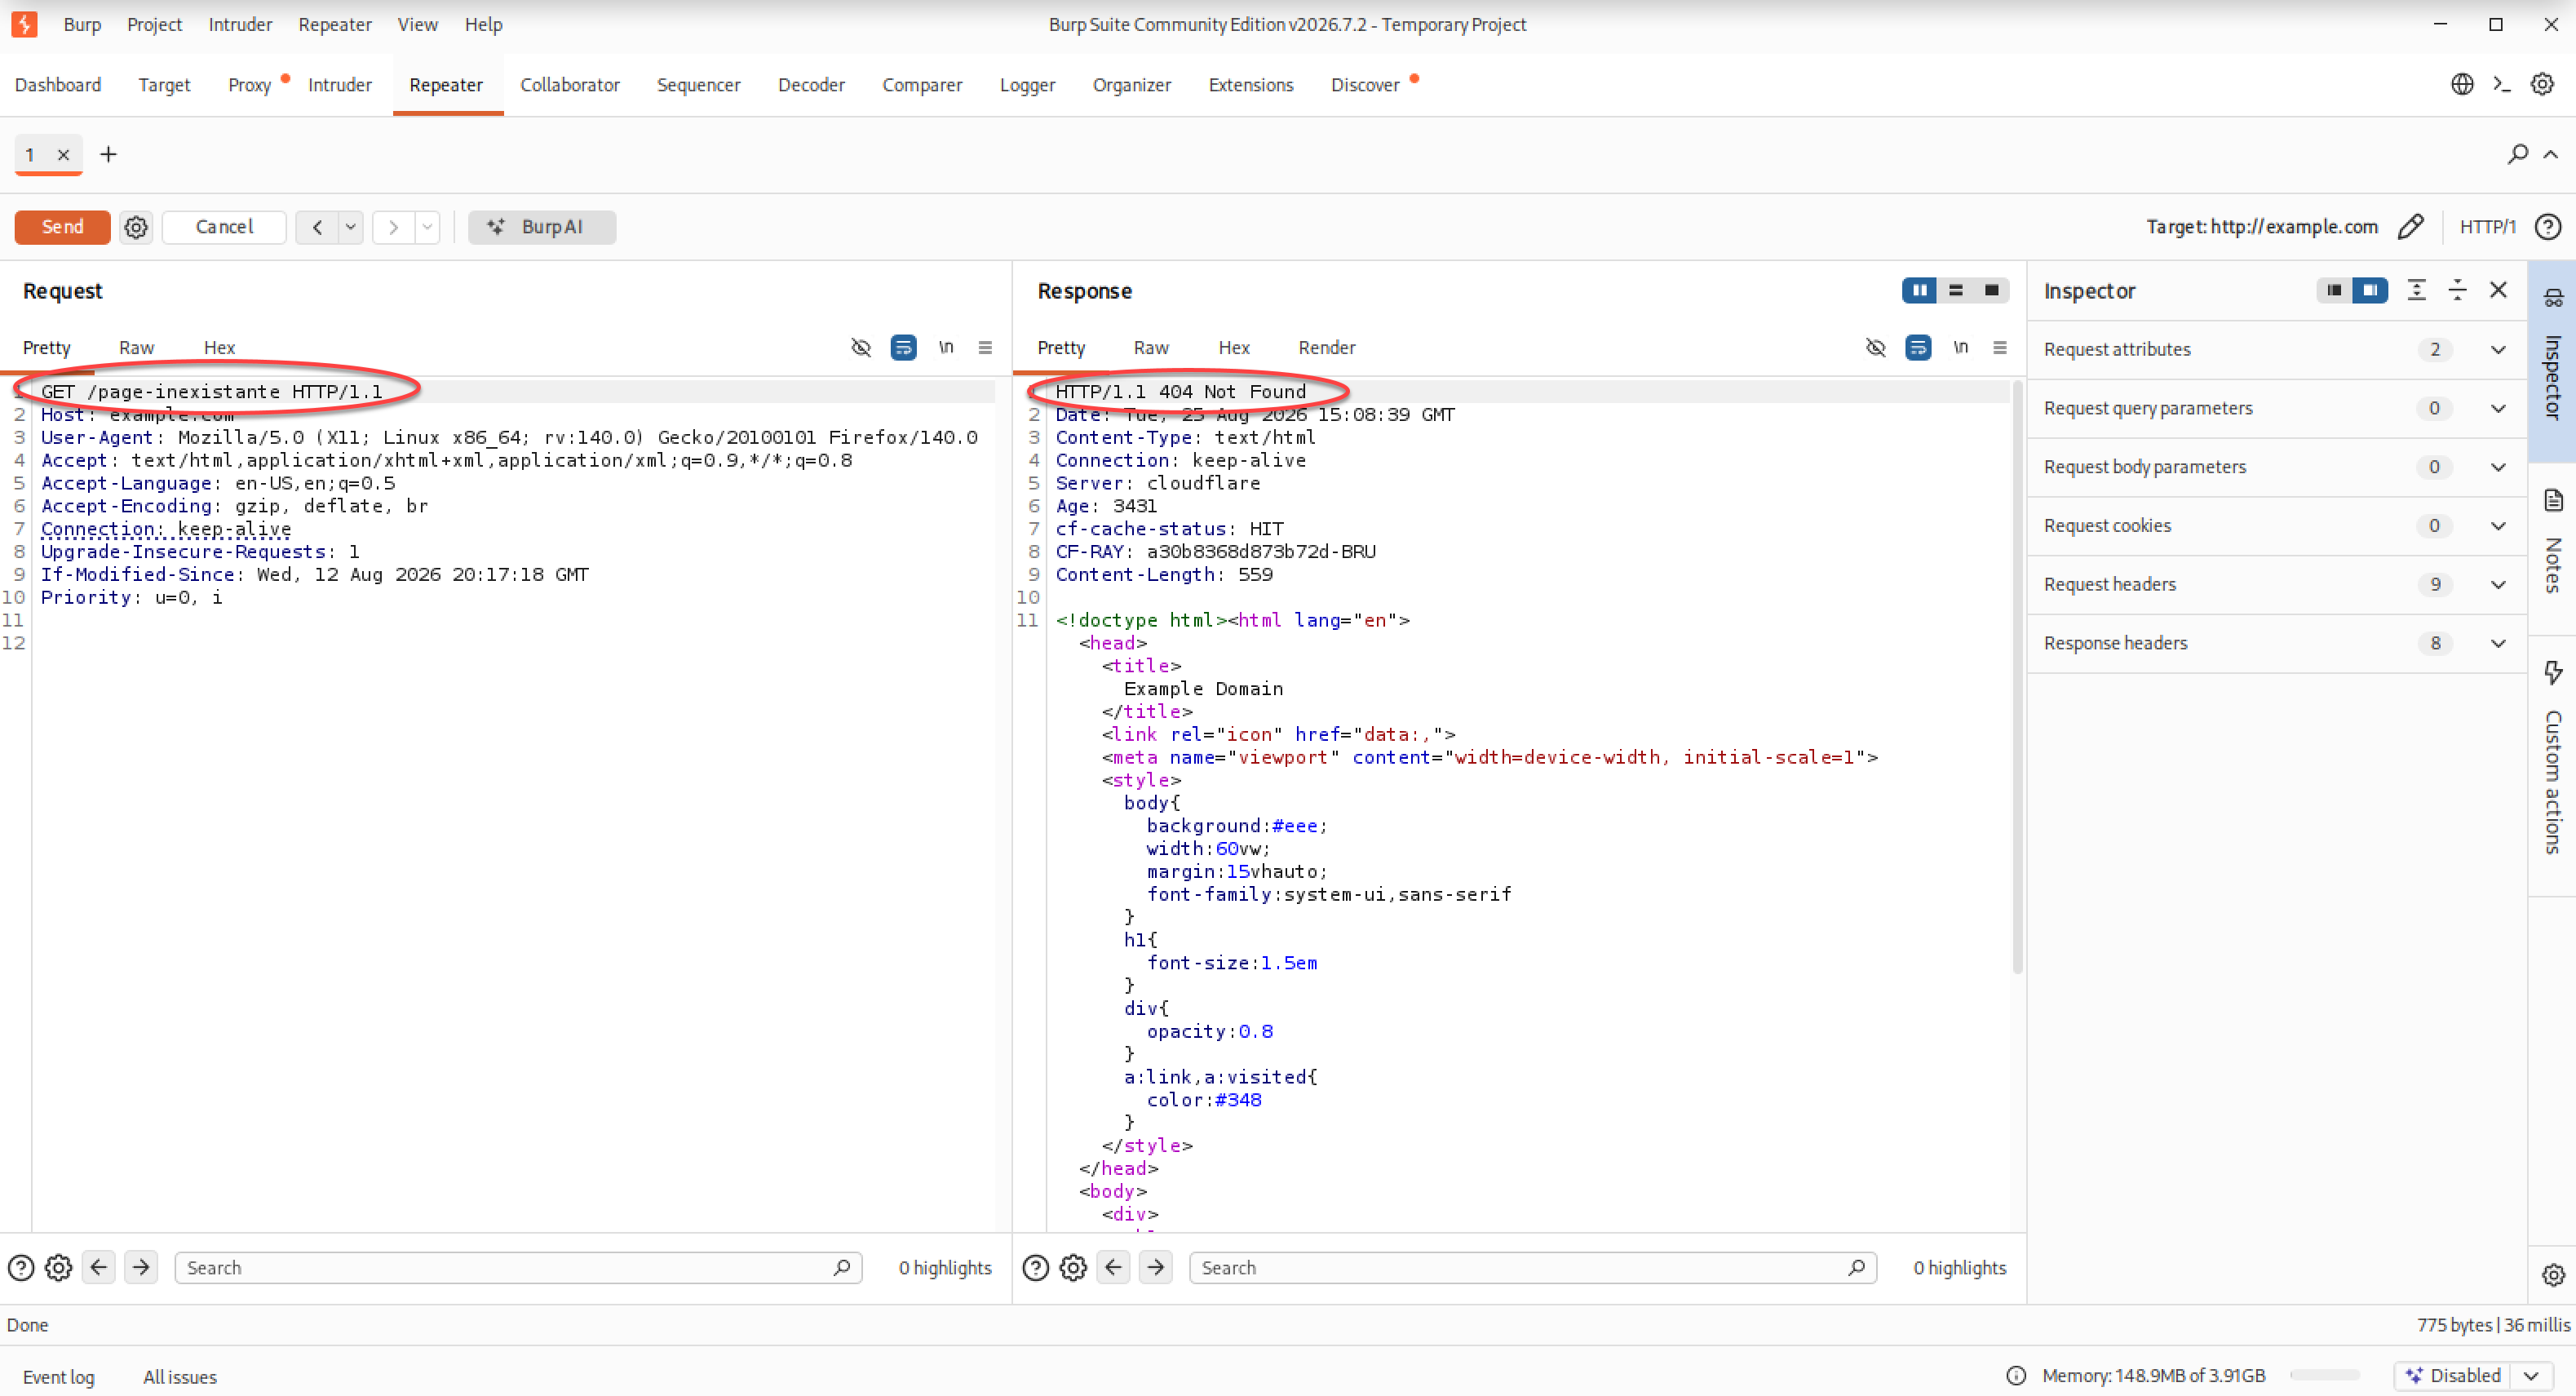The image size is (2576, 1396).
Task: Toggle line wrap in Response panel
Action: click(1917, 347)
